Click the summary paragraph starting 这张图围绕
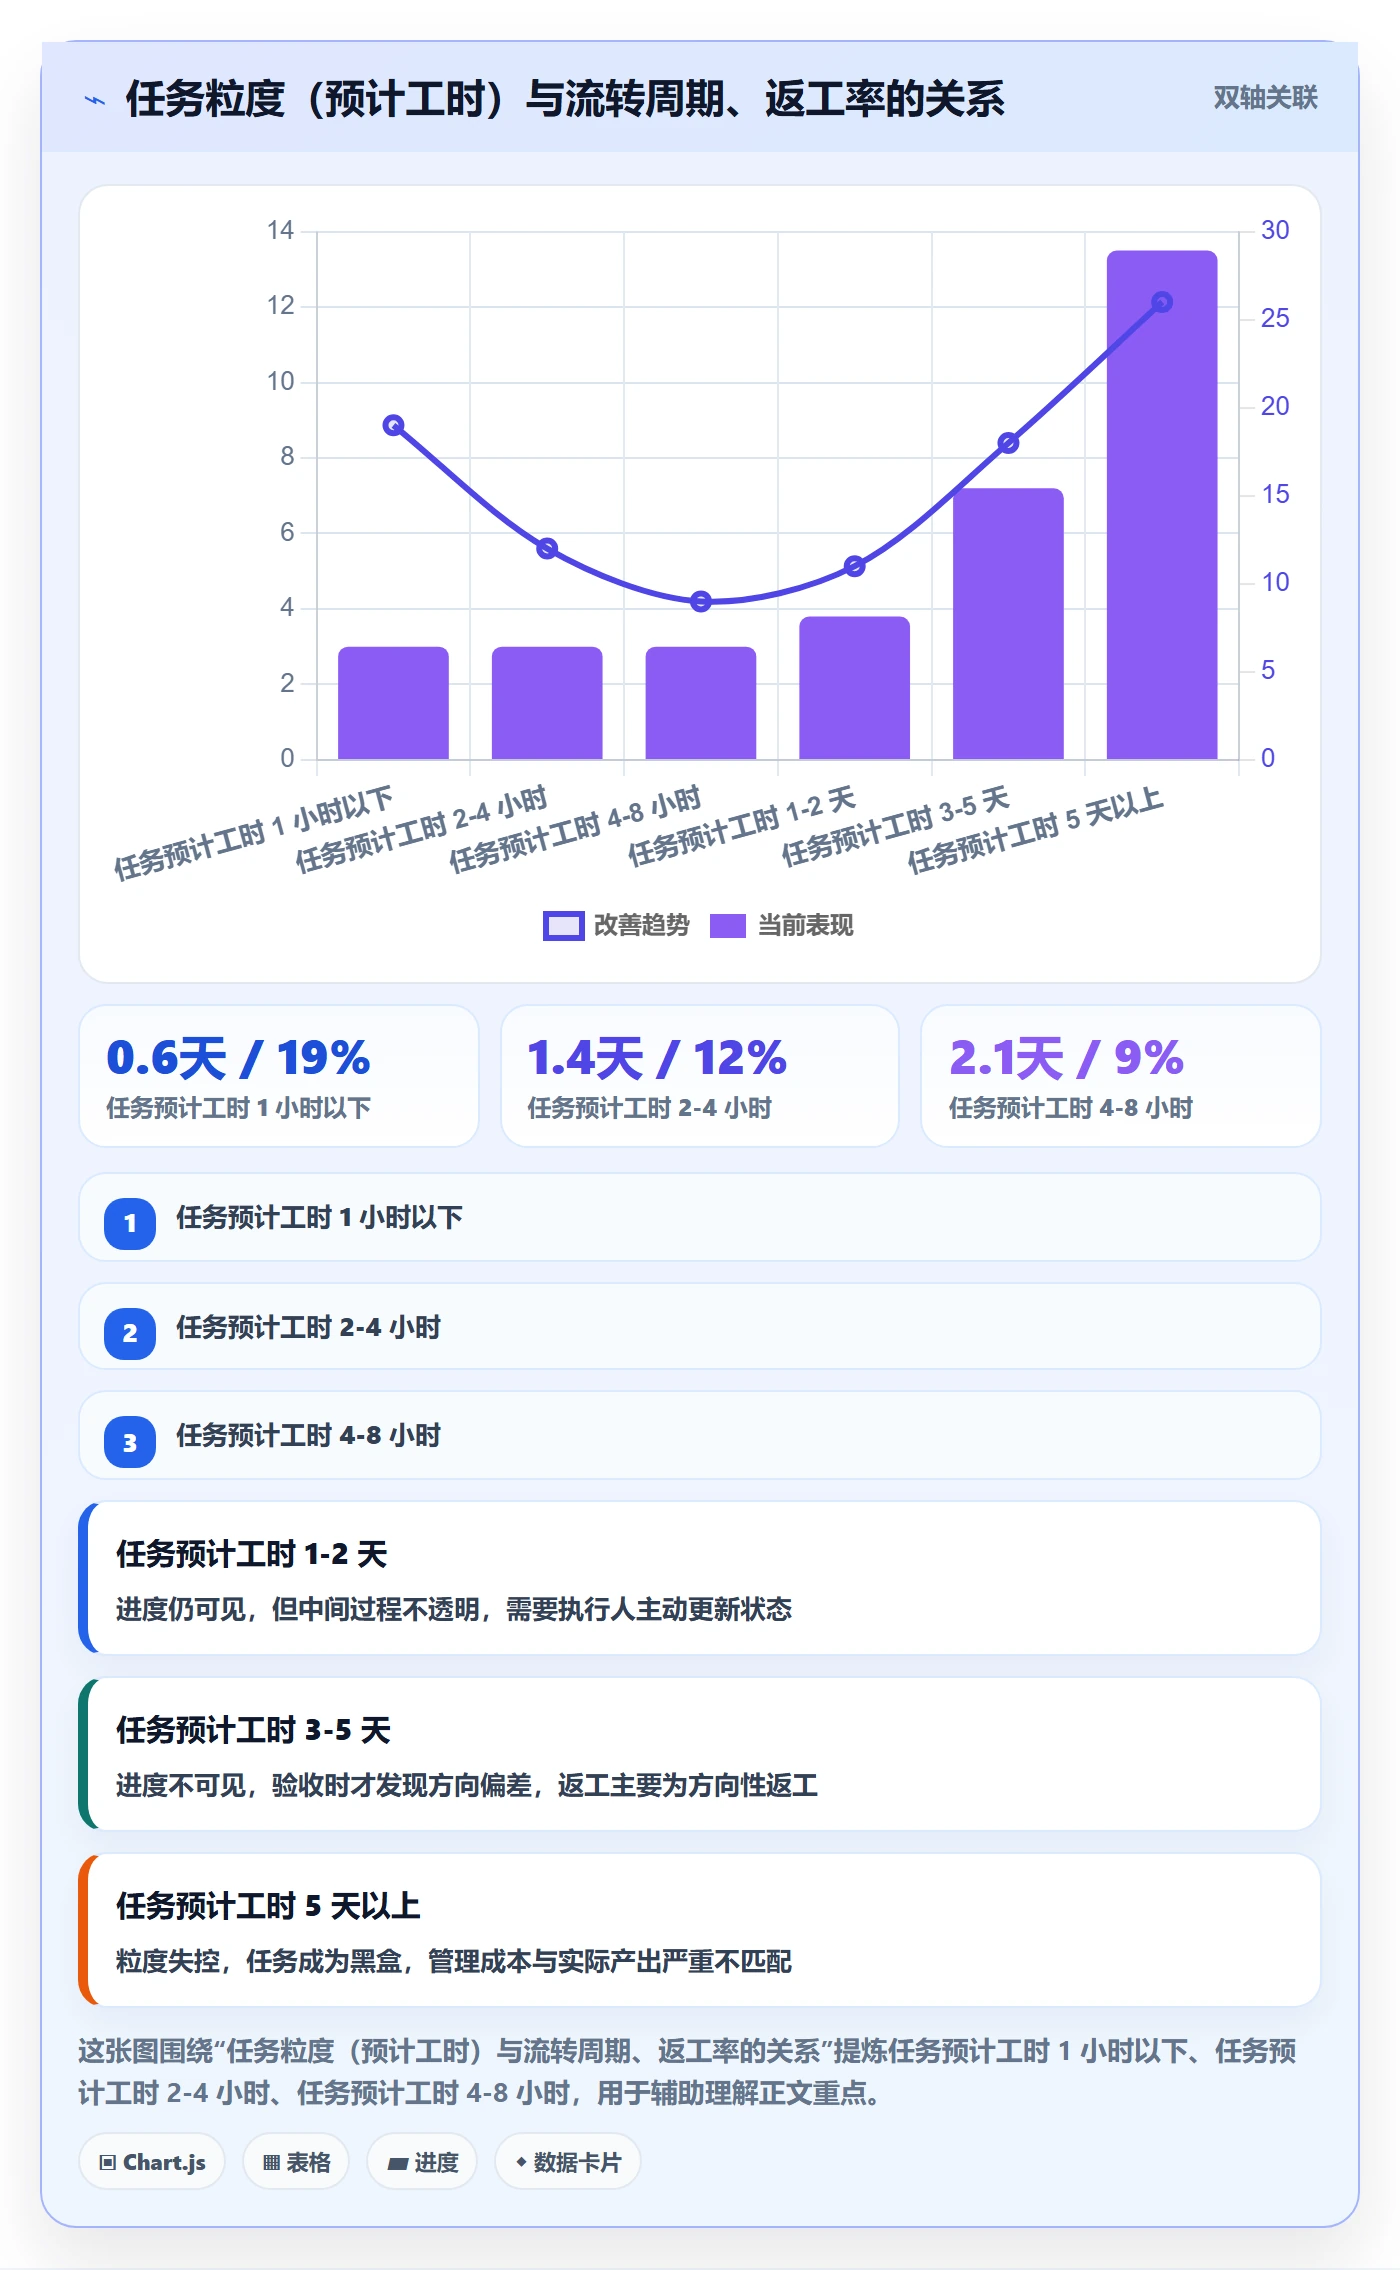The width and height of the screenshot is (1400, 2270). tap(688, 2072)
